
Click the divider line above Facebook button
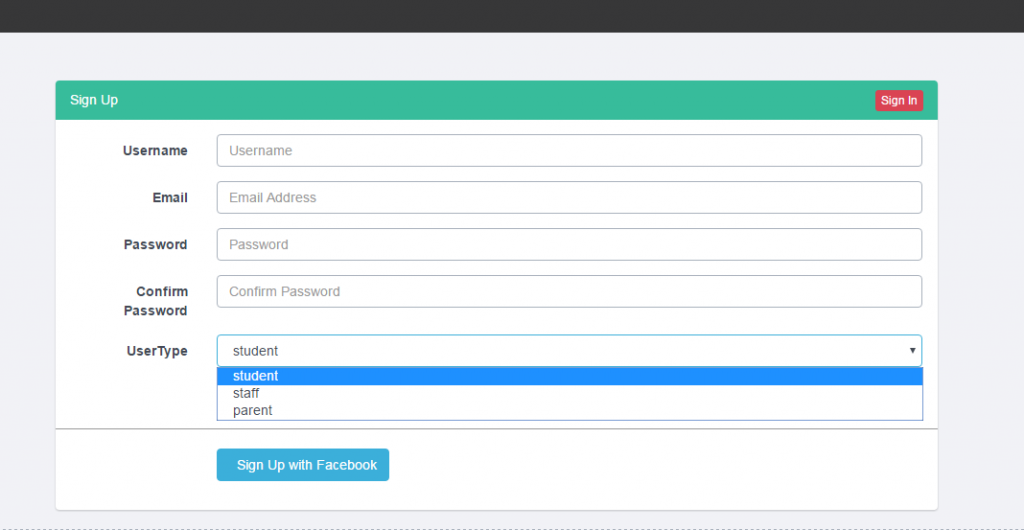coord(600,429)
